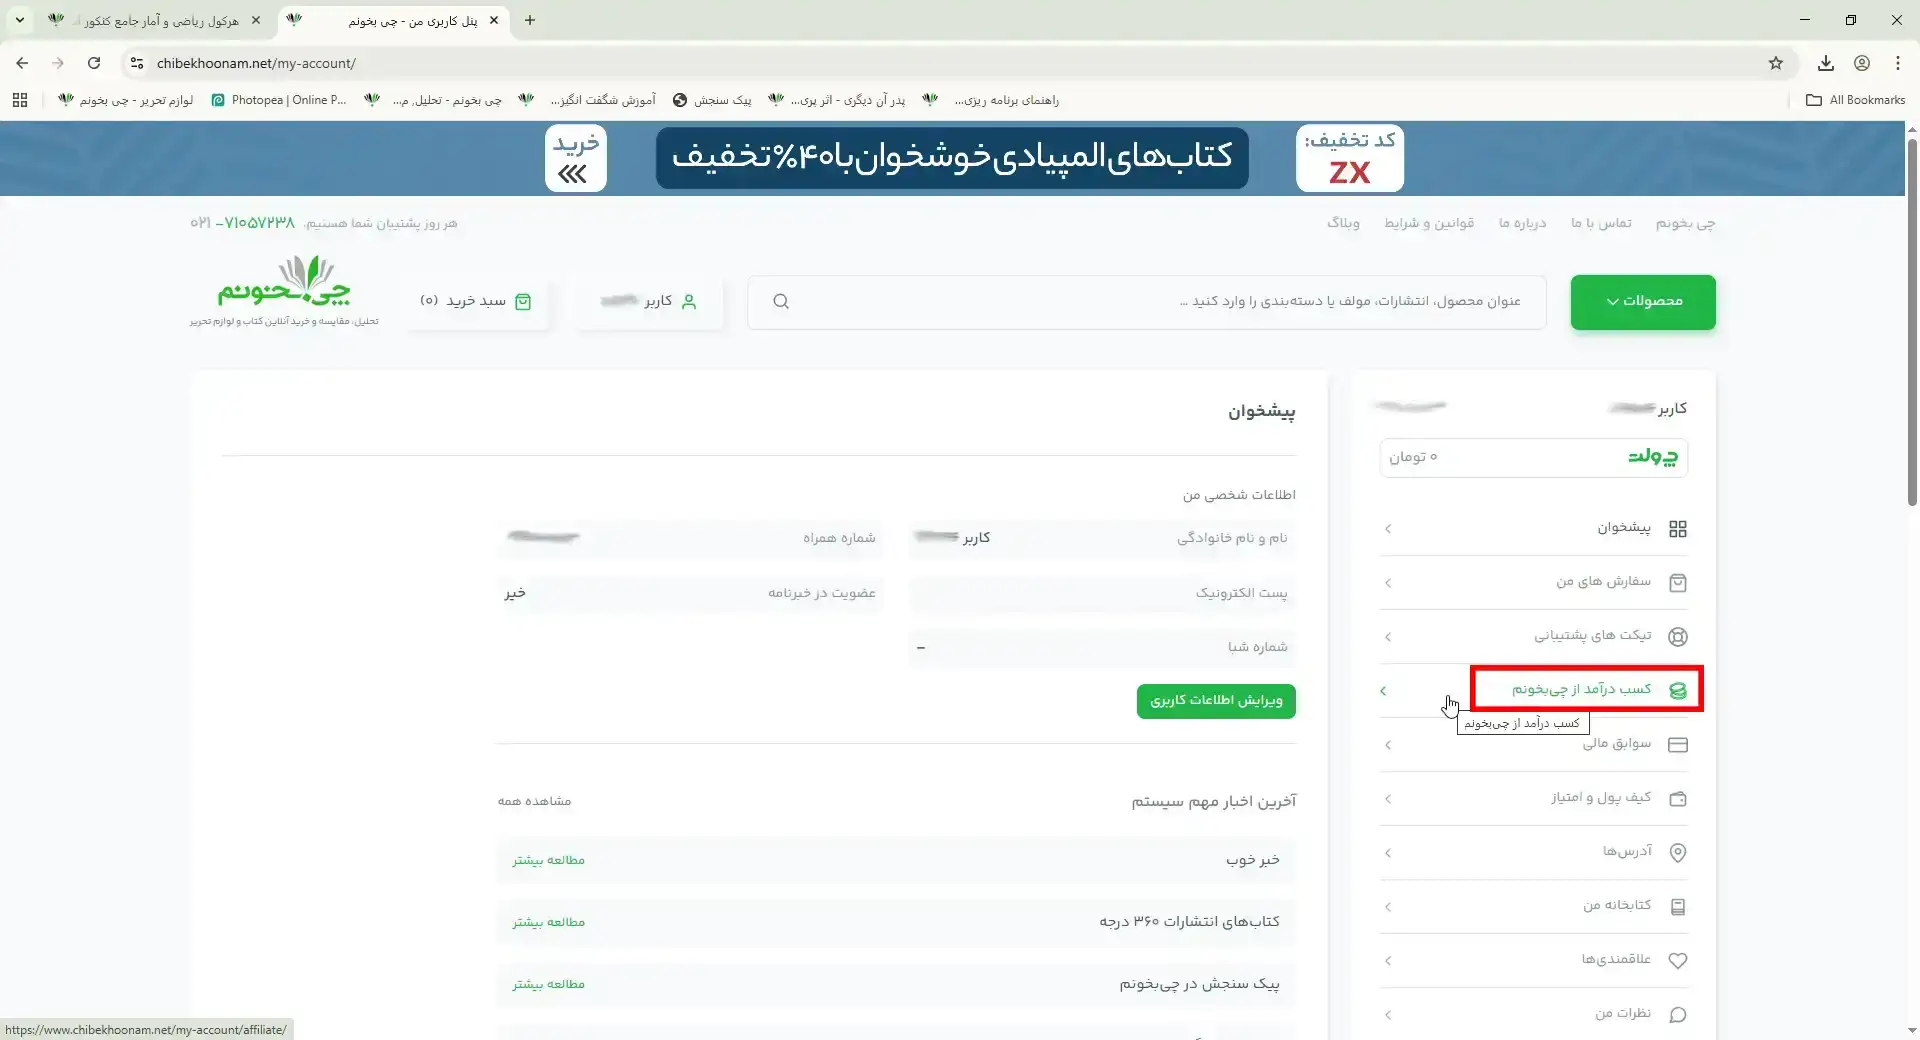Click the نظرات من comment bubble icon
Viewport: 1920px width, 1040px height.
point(1678,1015)
